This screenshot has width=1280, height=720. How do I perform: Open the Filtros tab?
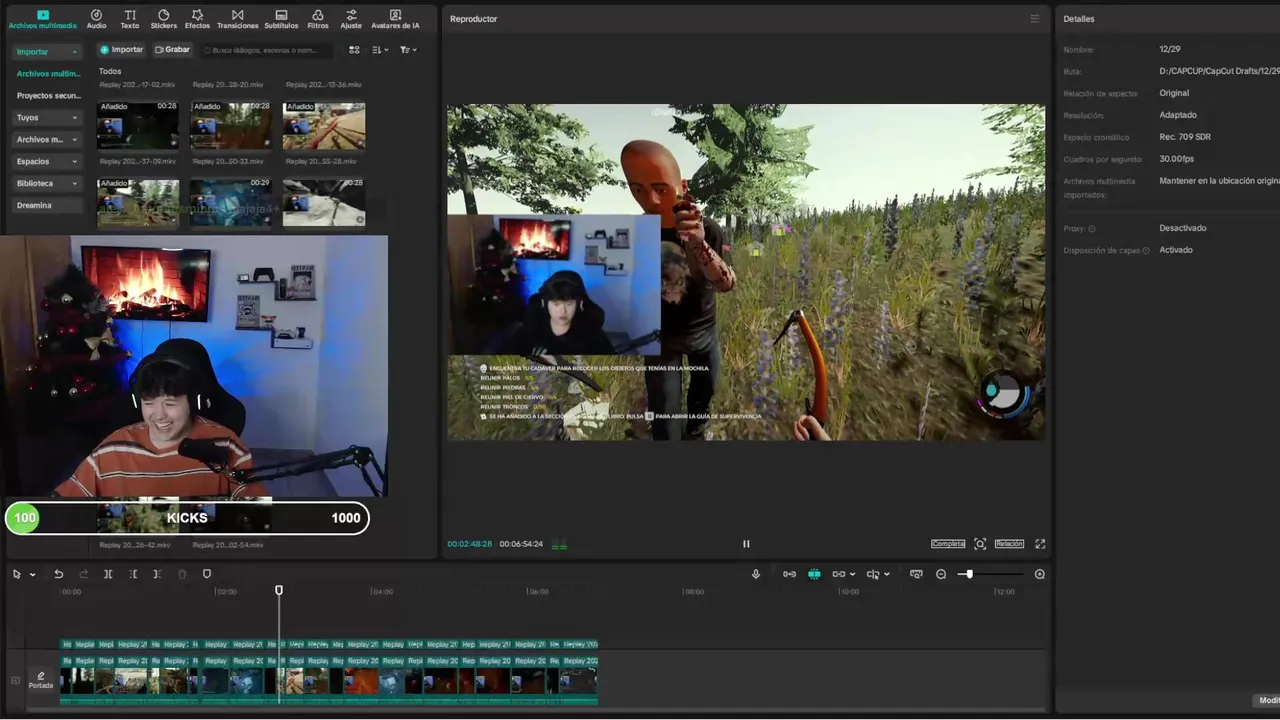317,19
